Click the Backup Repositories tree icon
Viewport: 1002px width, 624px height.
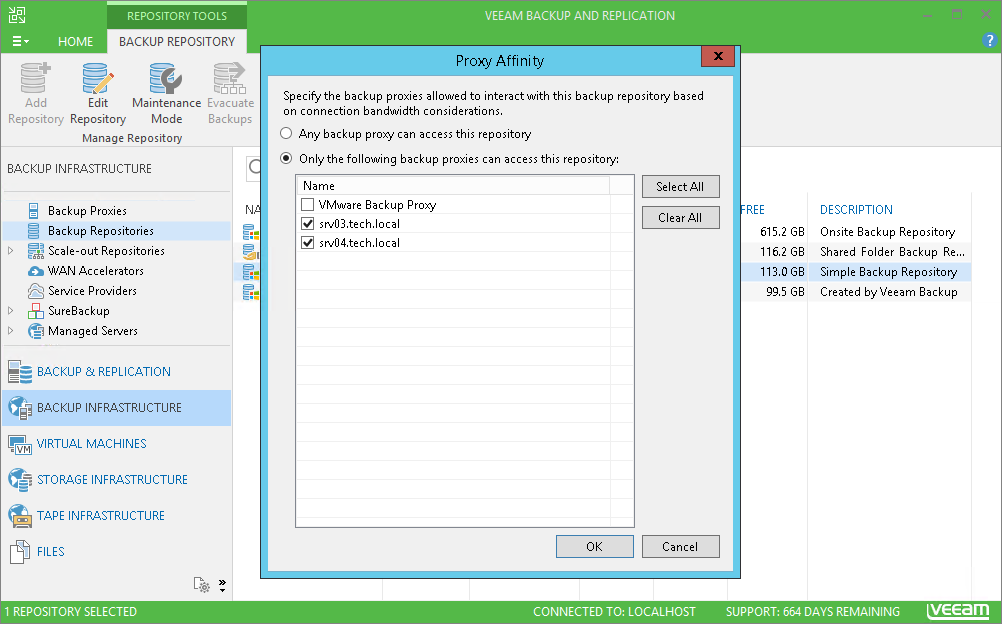point(33,230)
